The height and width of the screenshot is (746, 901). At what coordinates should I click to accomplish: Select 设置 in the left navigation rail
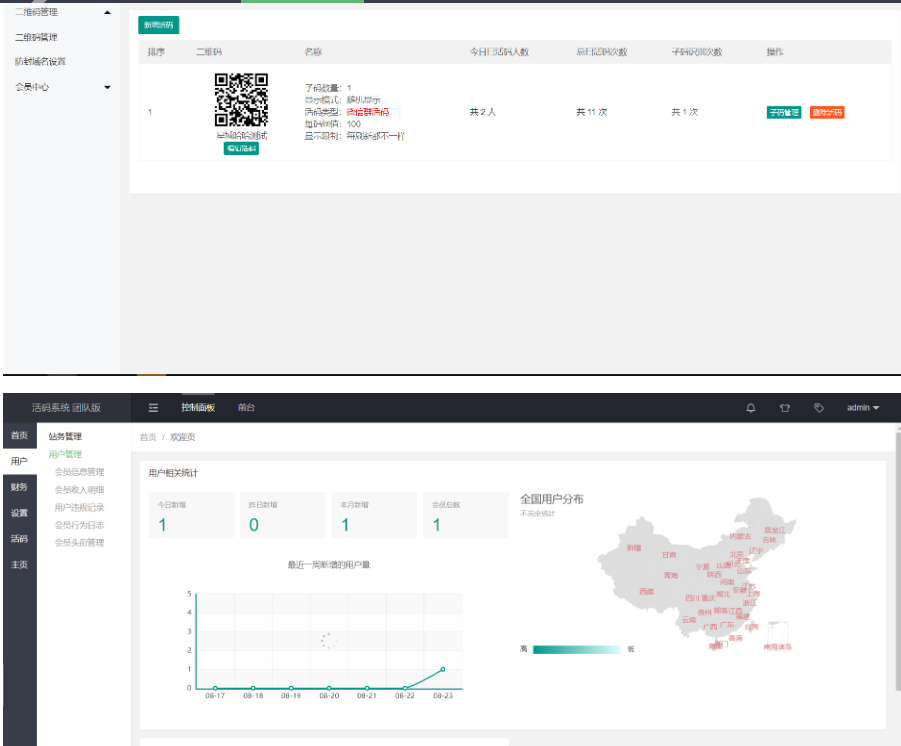[x=22, y=514]
